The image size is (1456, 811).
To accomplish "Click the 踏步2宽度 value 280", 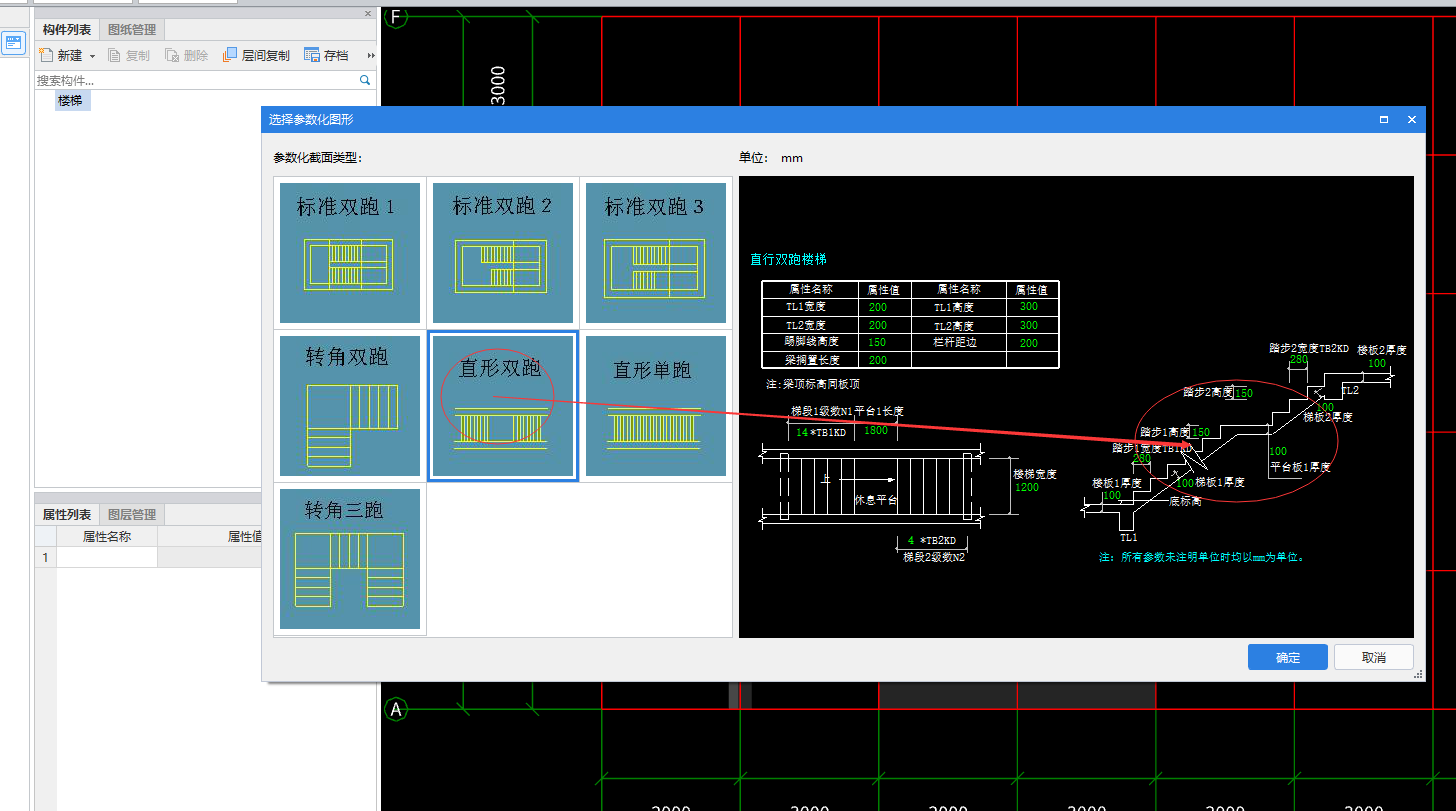I will (x=1299, y=359).
